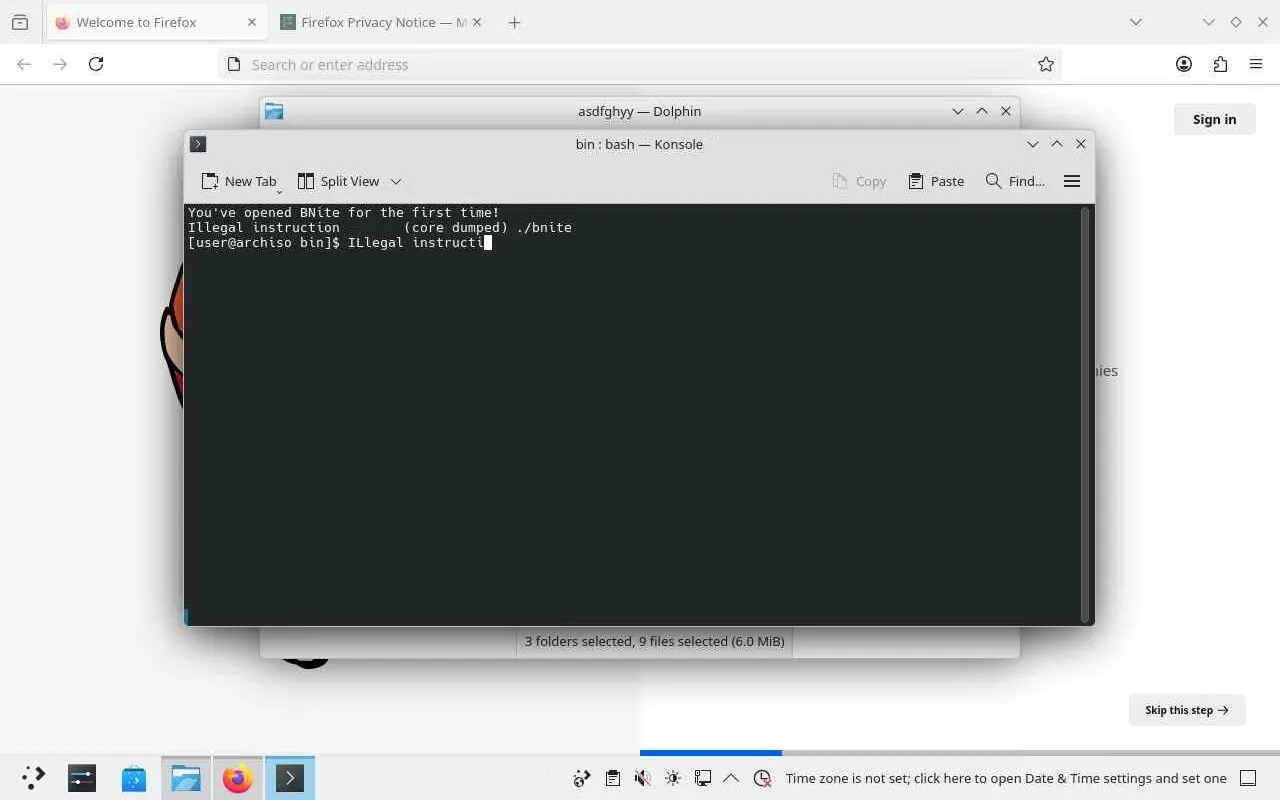Screen dimensions: 1280x800
Task: Focus the Firefox address bar
Action: tap(640, 64)
